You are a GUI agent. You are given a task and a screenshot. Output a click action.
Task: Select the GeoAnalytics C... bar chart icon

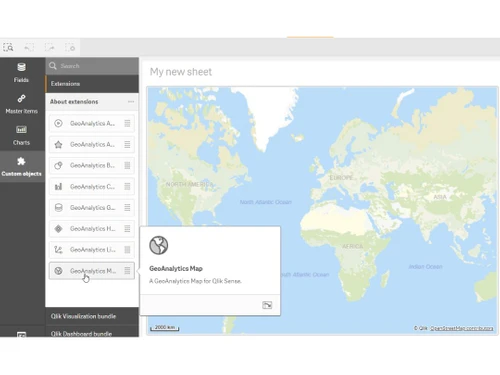tap(58, 187)
